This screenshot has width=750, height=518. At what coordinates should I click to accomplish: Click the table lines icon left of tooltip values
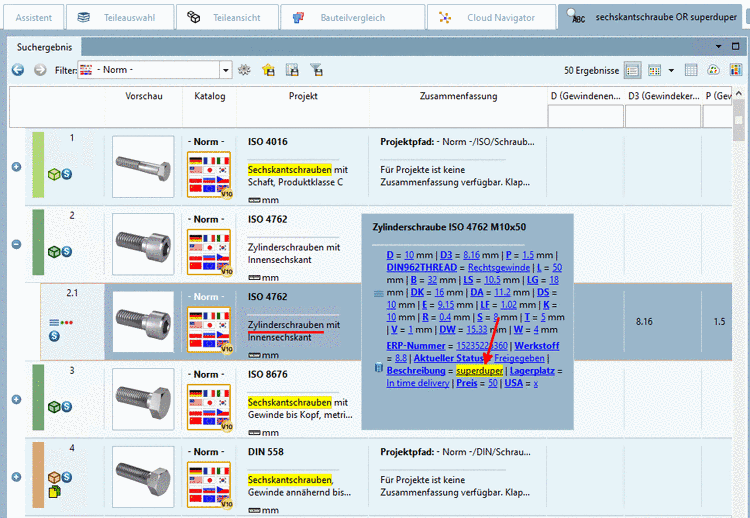(x=378, y=293)
